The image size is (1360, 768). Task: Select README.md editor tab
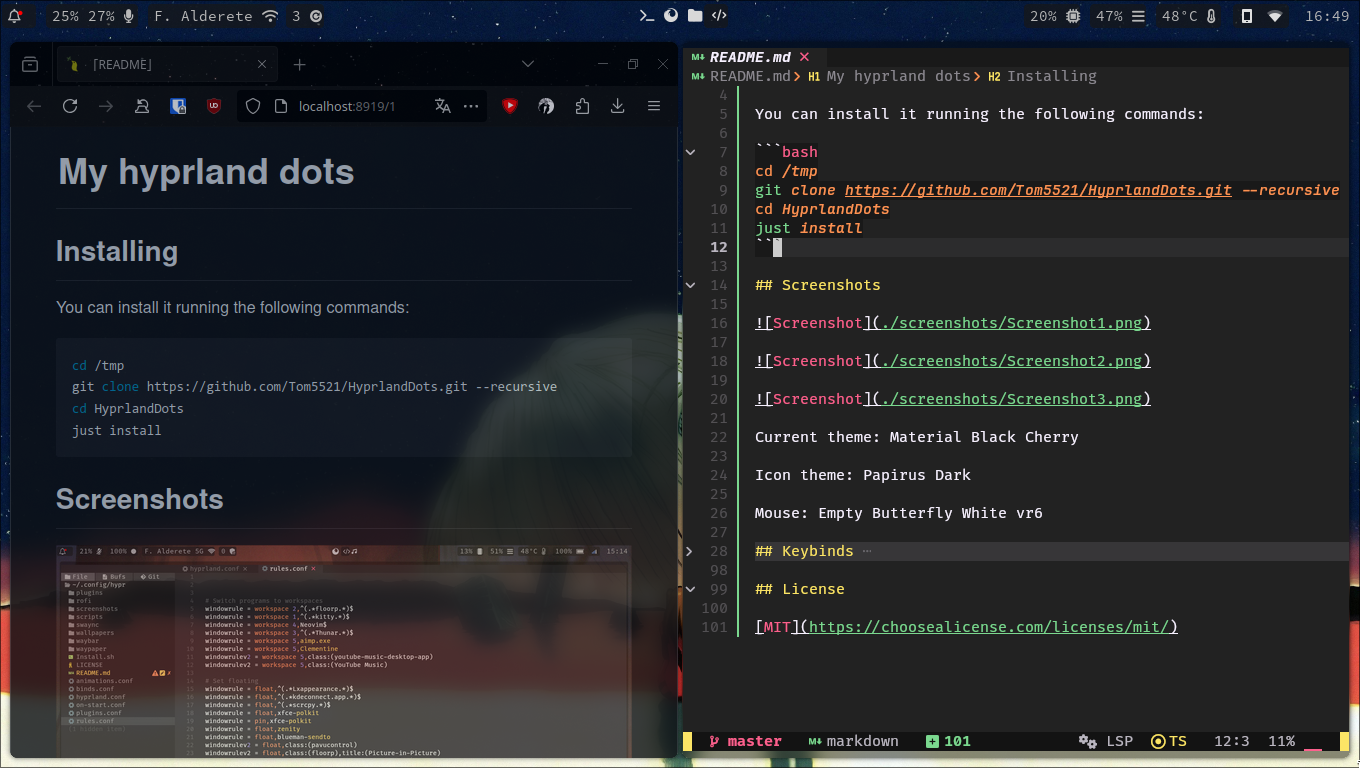tap(750, 57)
